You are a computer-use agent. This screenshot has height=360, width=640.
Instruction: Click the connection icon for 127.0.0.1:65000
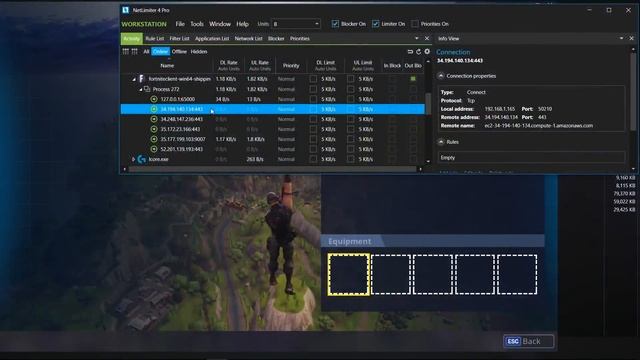pos(154,99)
